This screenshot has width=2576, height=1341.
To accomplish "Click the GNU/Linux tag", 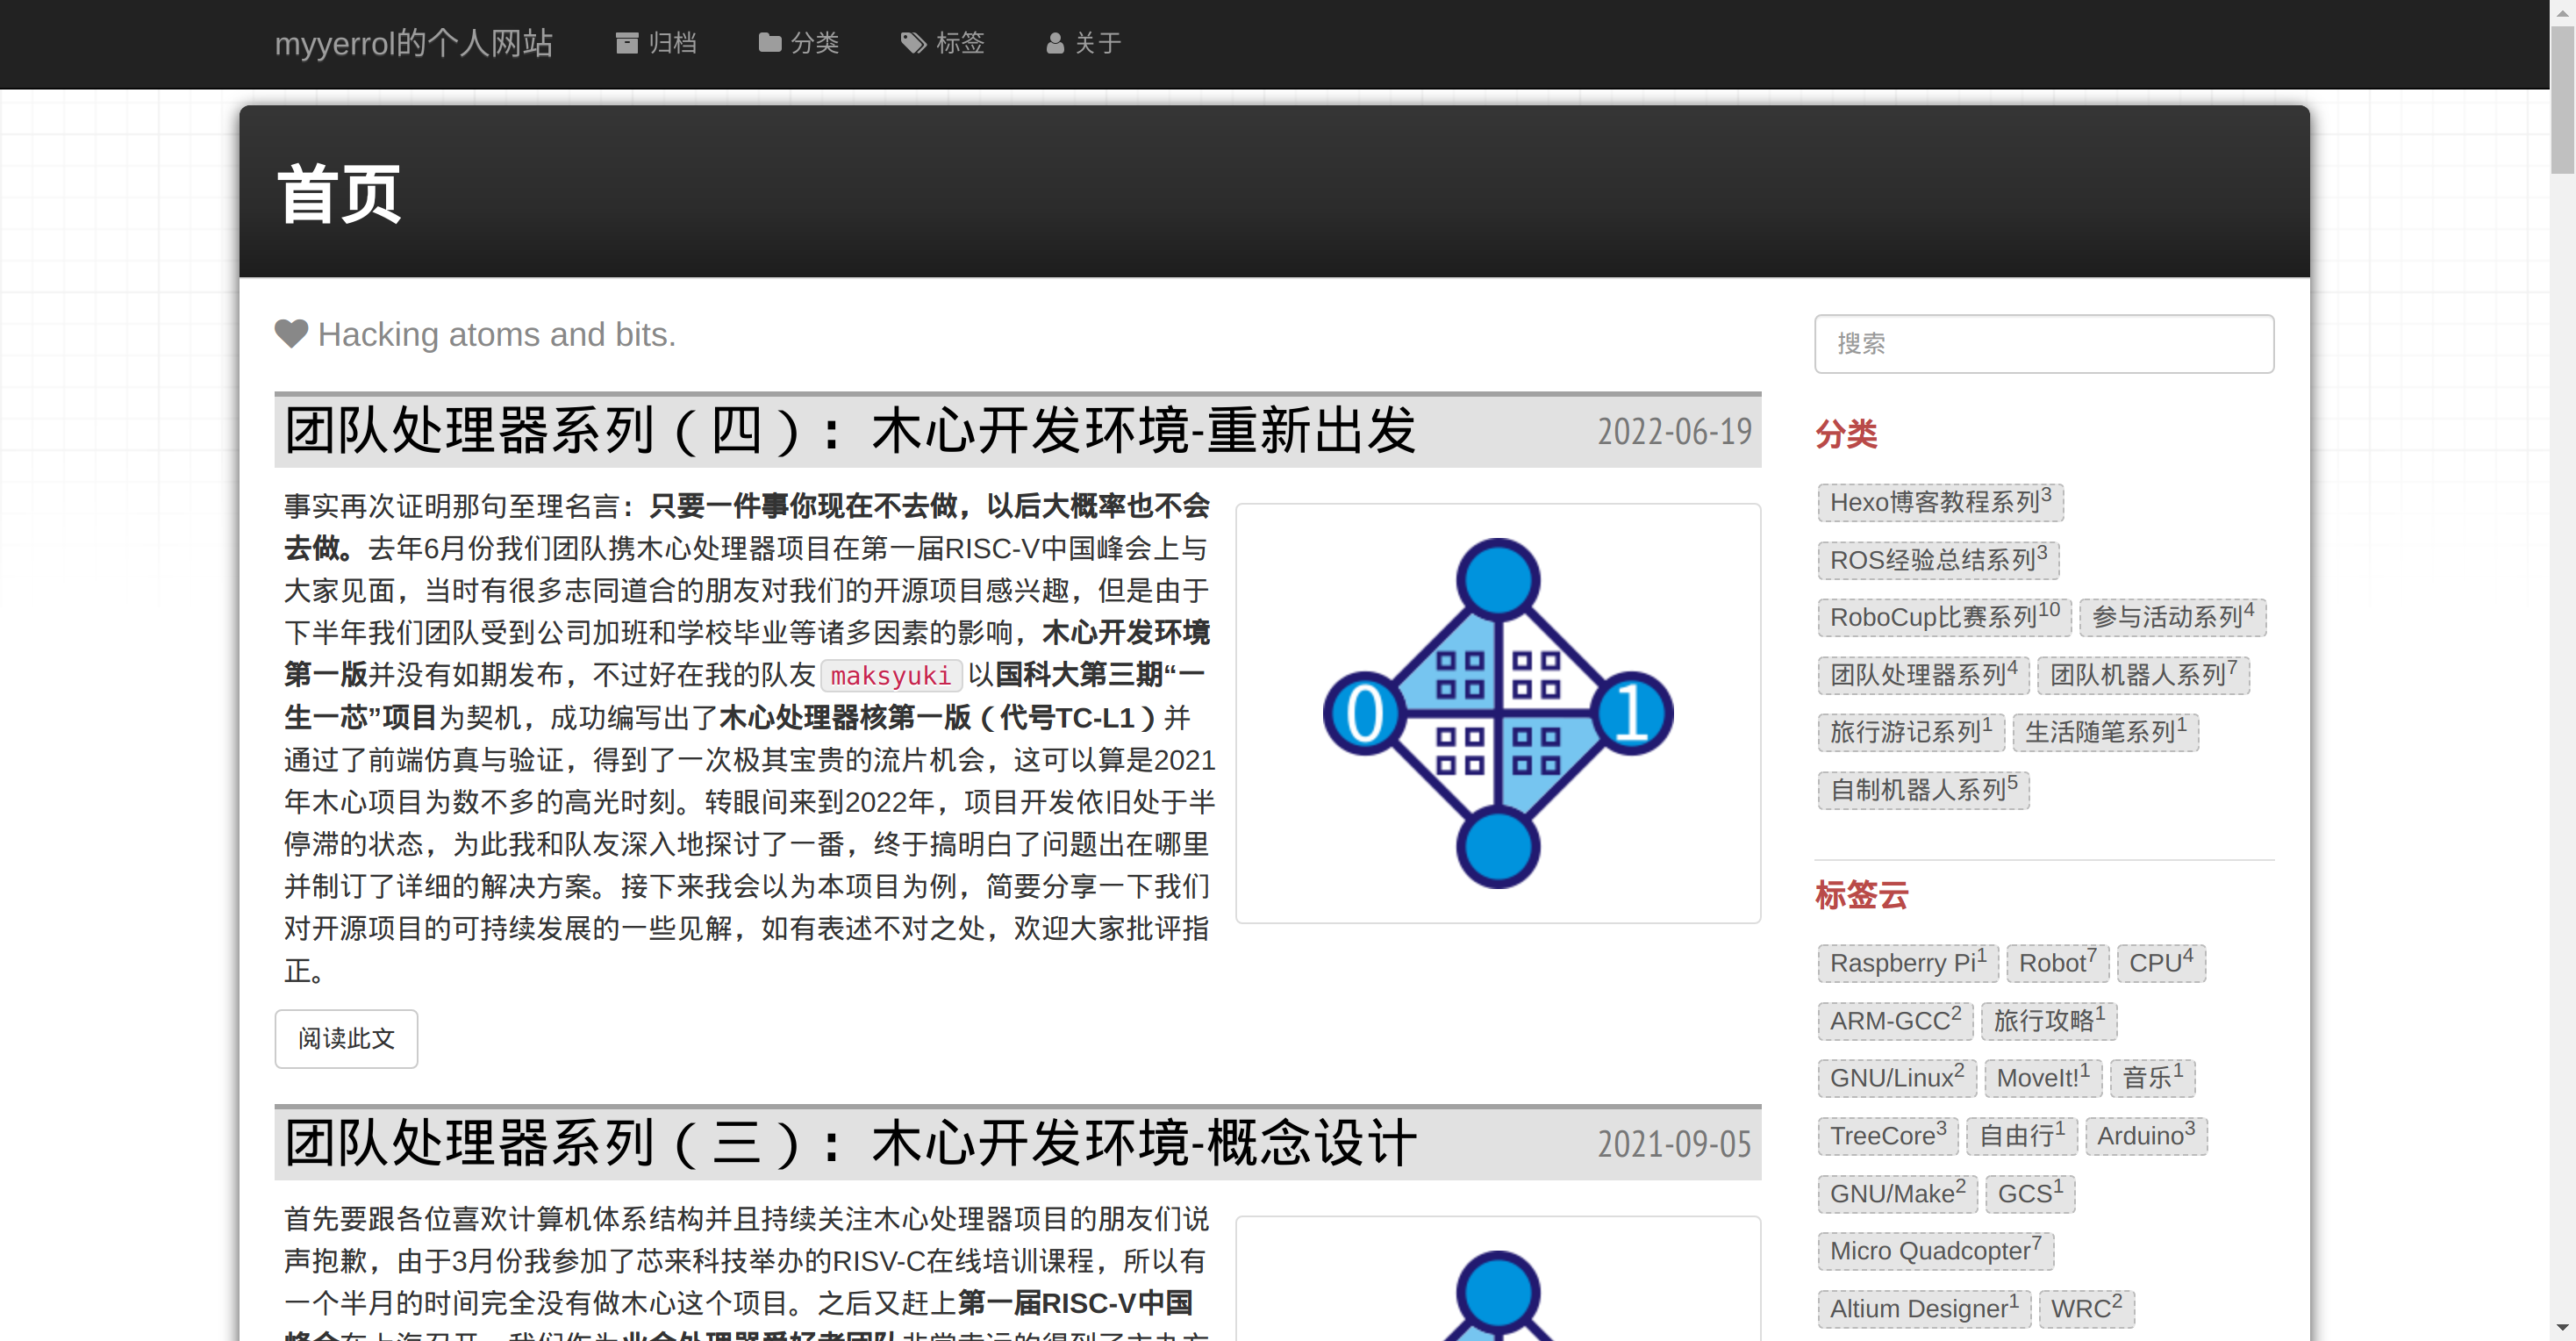I will tap(1896, 1078).
